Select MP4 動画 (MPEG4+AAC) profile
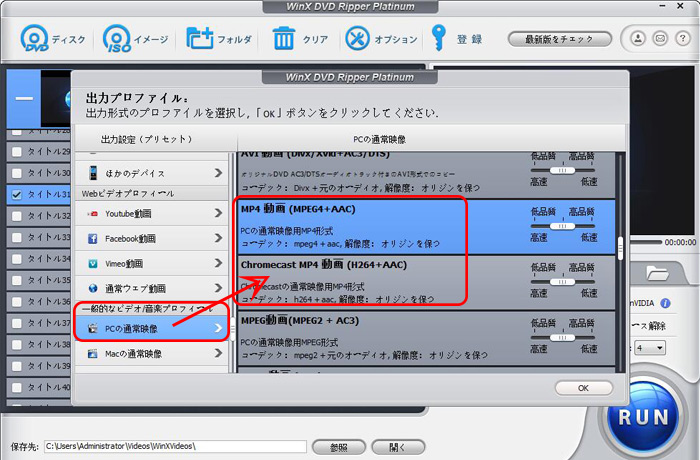 [380, 225]
